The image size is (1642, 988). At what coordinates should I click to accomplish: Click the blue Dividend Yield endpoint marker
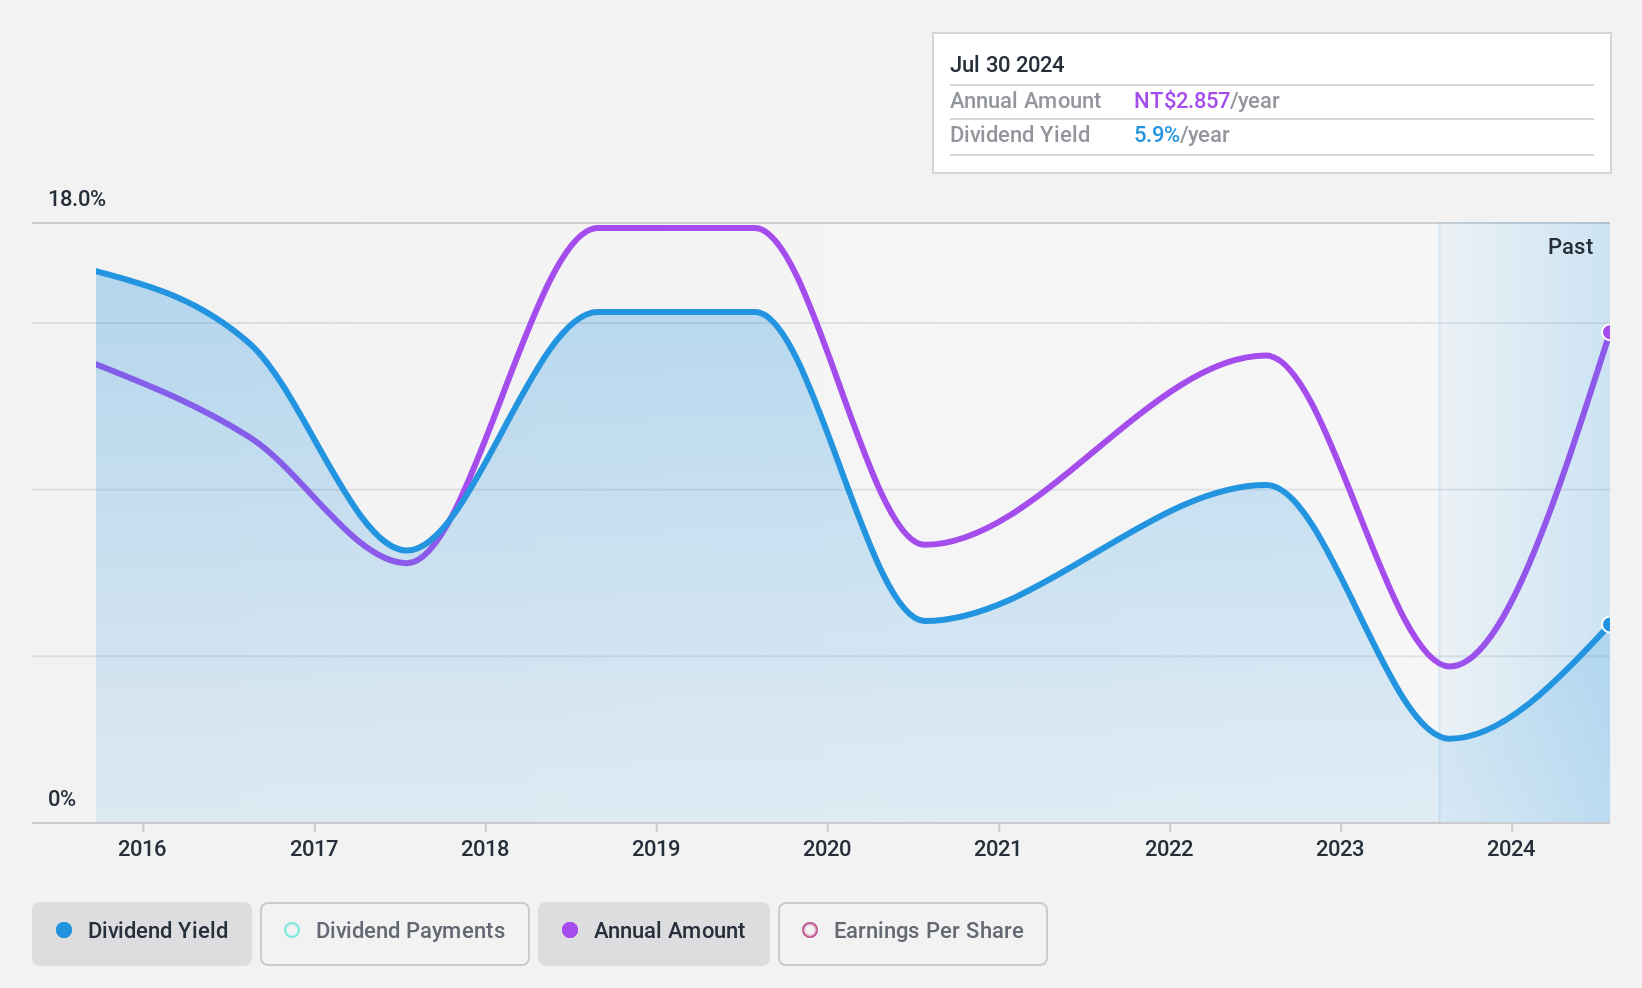pyautogui.click(x=1609, y=625)
